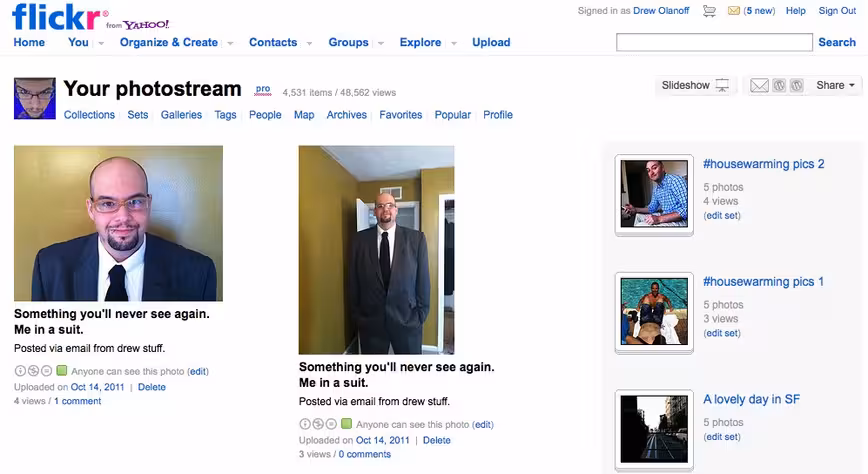This screenshot has height=474, width=868.
Task: Delete the first suit photo
Action: (x=152, y=387)
